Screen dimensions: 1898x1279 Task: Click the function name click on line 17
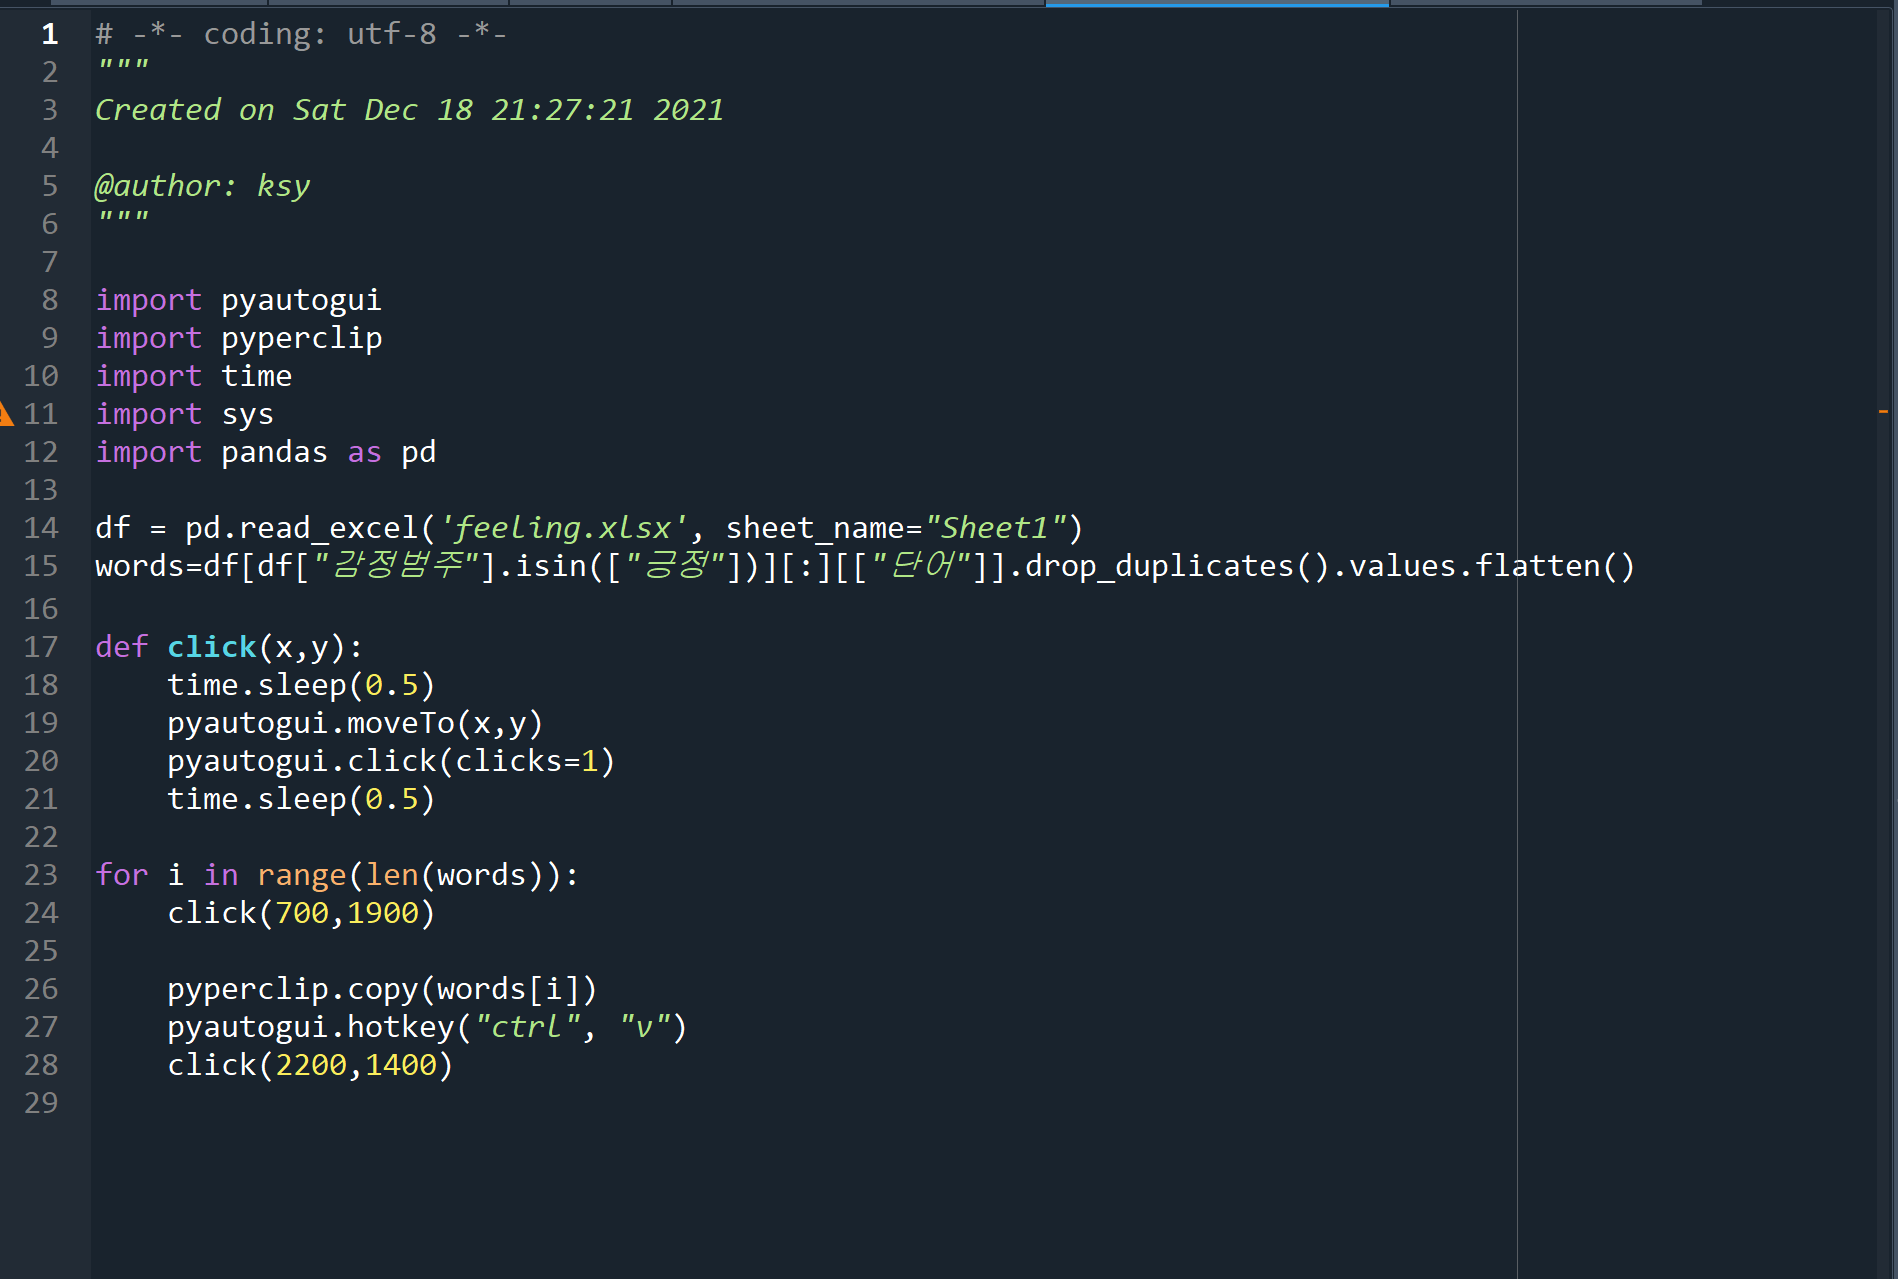(x=211, y=646)
